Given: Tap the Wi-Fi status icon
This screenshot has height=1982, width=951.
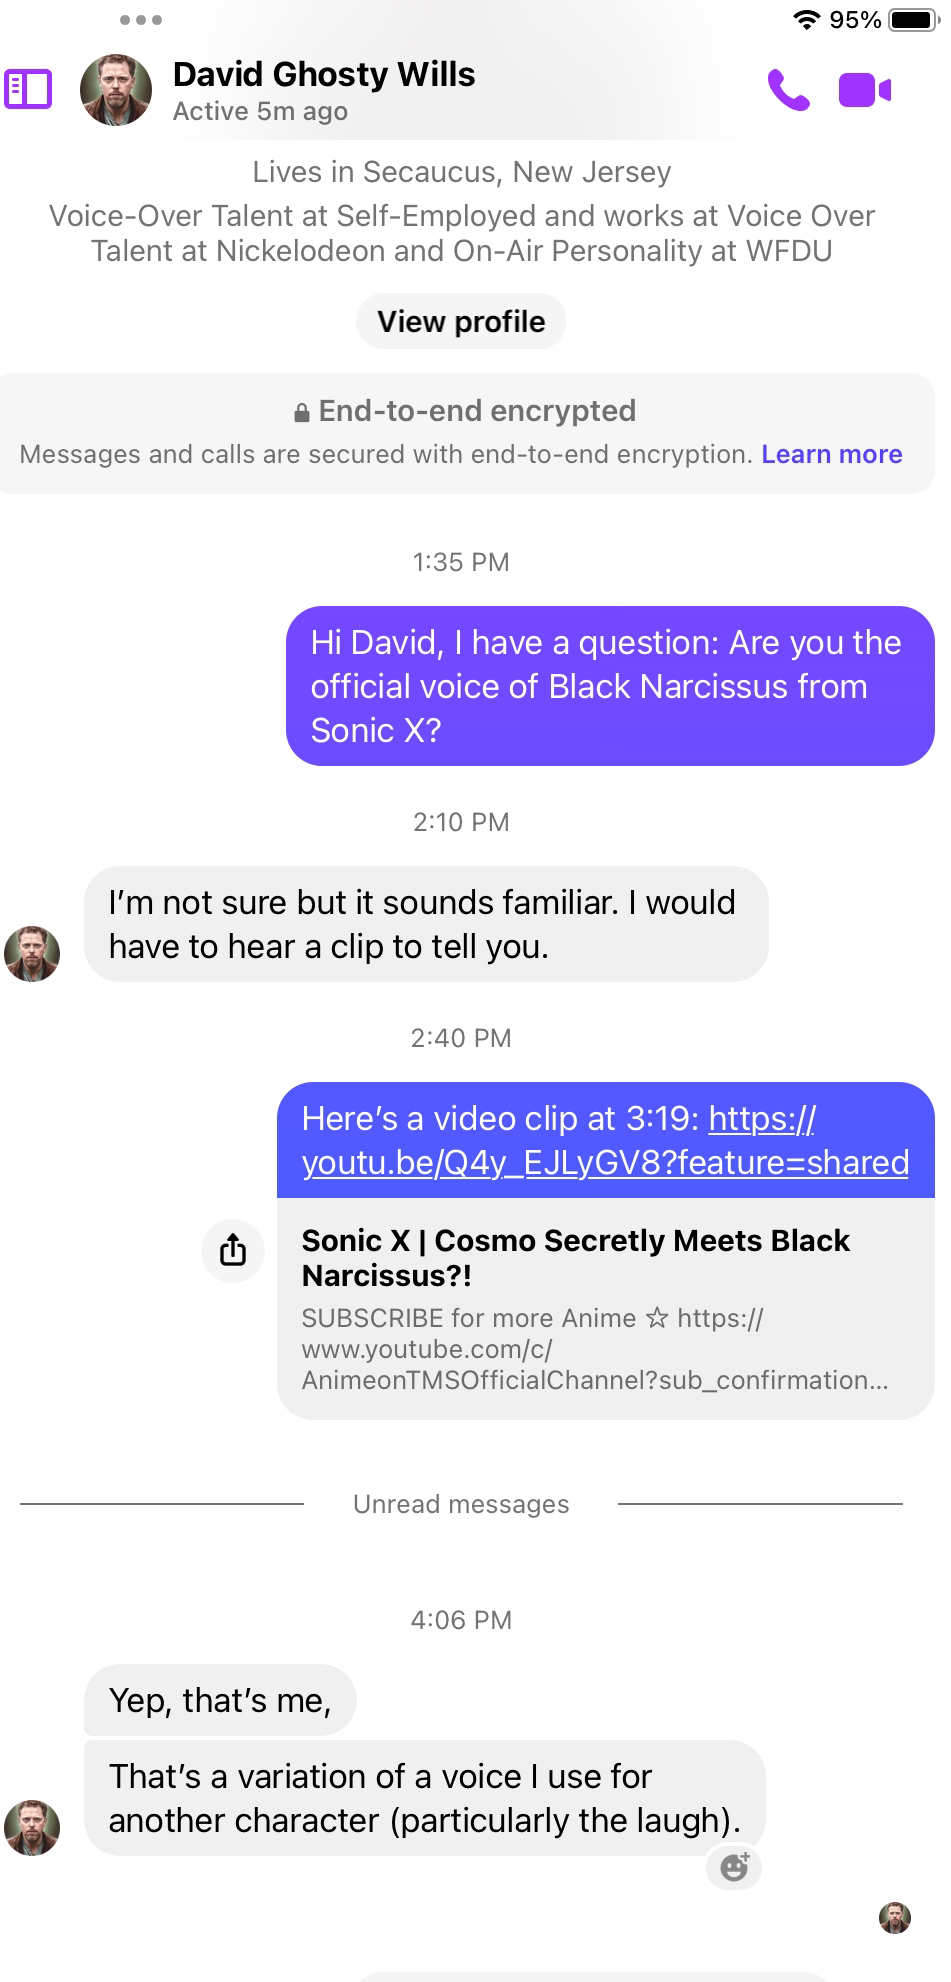Looking at the screenshot, I should [806, 20].
